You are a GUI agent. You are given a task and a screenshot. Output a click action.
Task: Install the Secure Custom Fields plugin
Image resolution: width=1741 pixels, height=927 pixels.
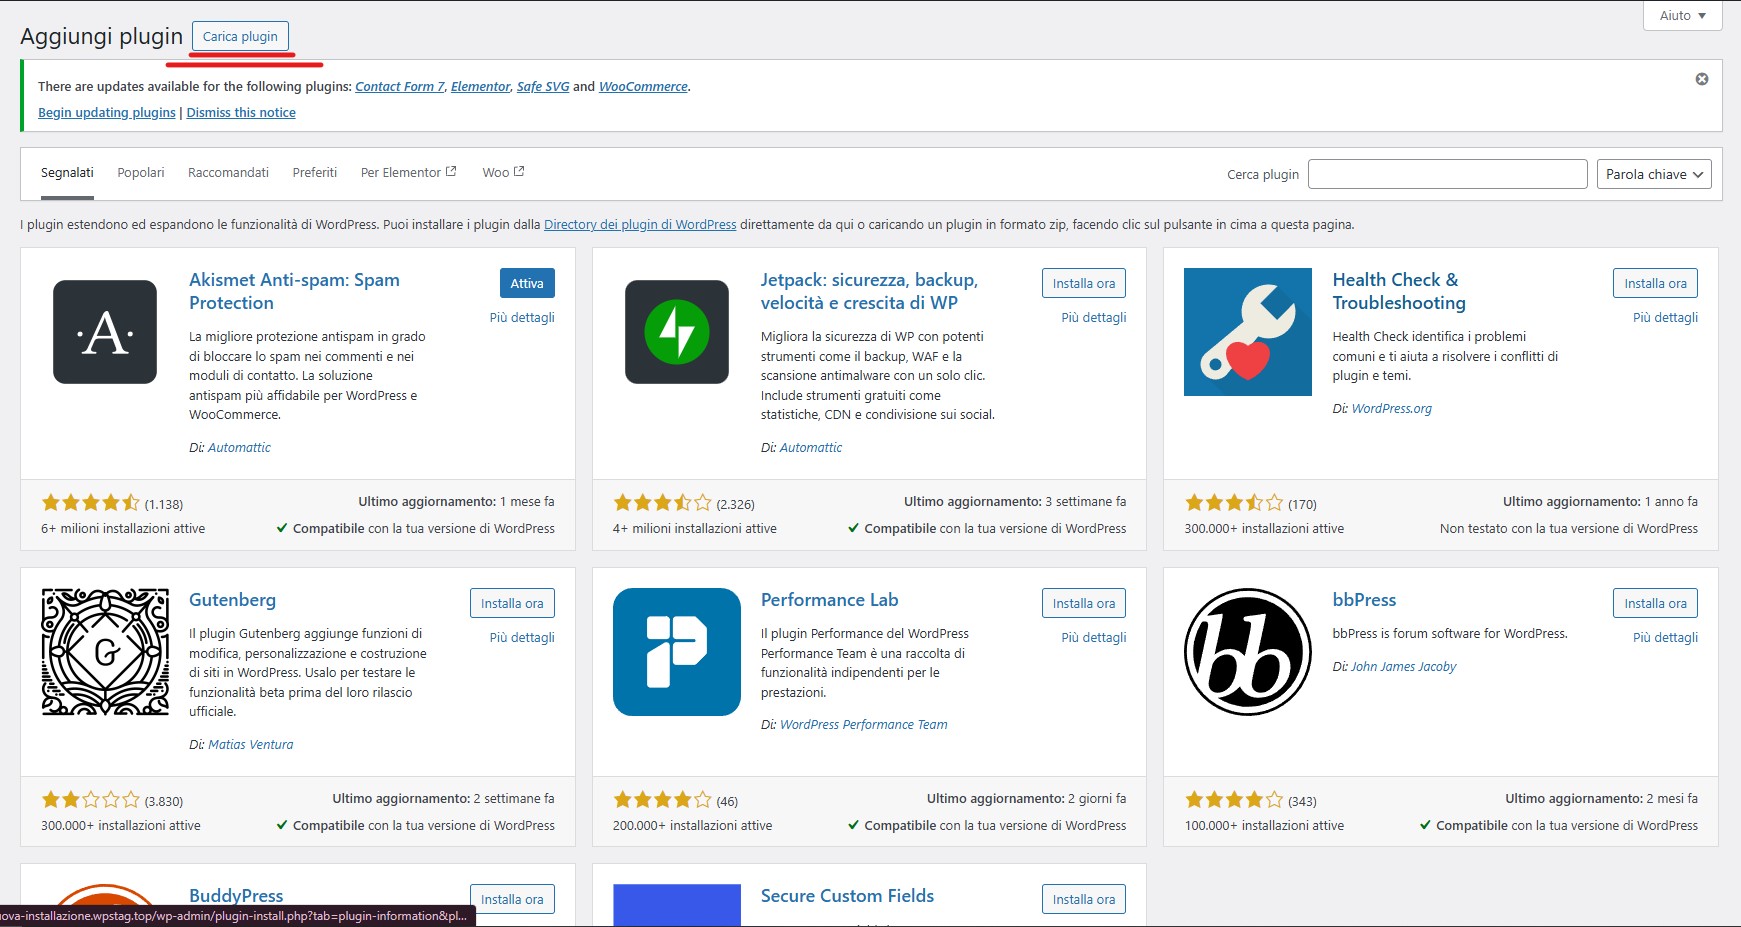click(1084, 899)
